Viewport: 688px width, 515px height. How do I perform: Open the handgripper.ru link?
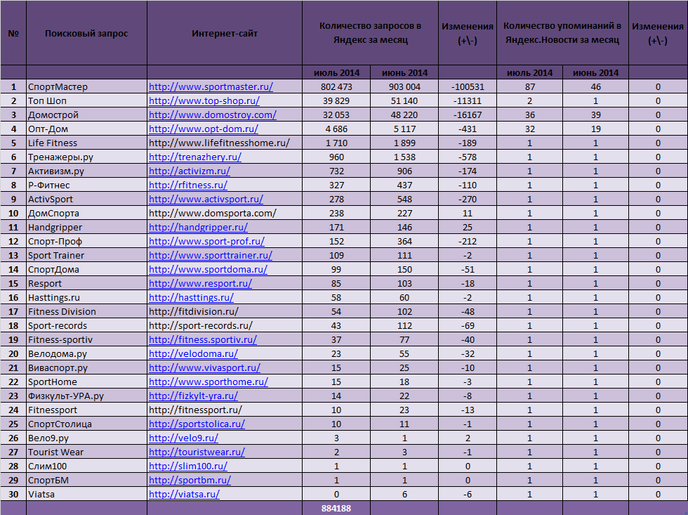(198, 227)
